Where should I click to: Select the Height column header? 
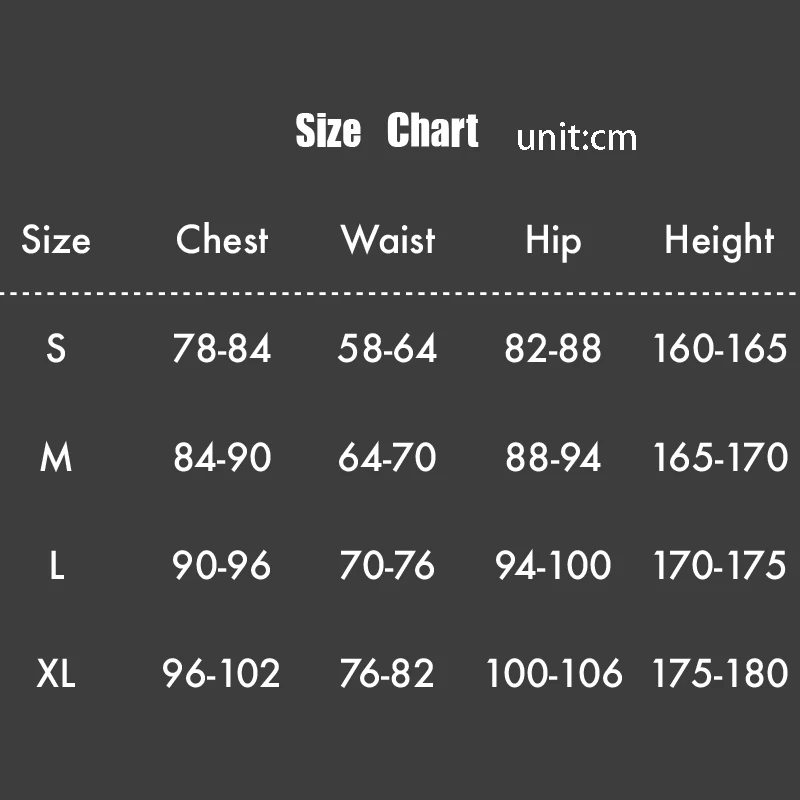pyautogui.click(x=719, y=242)
